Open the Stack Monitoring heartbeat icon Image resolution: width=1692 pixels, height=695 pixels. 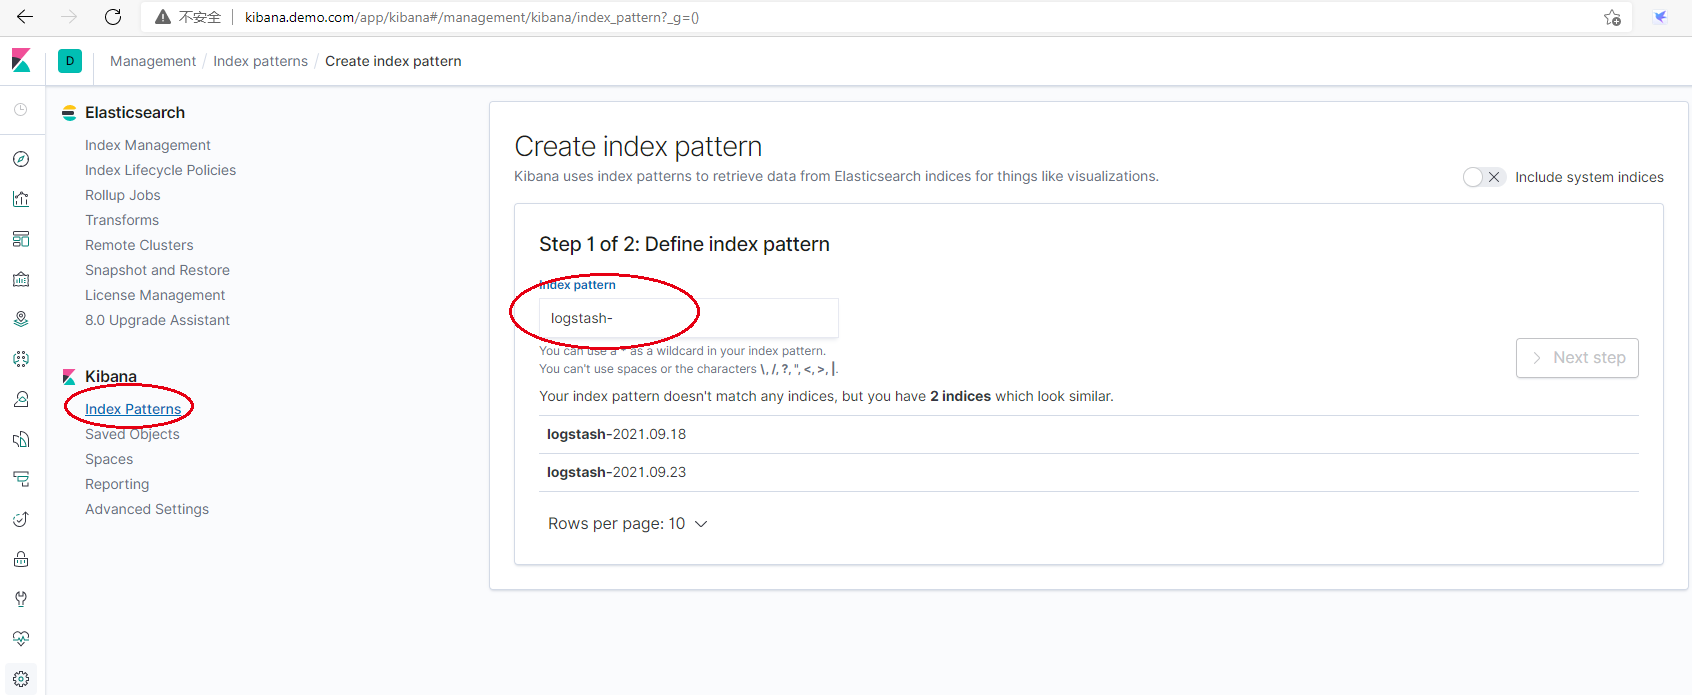tap(21, 639)
